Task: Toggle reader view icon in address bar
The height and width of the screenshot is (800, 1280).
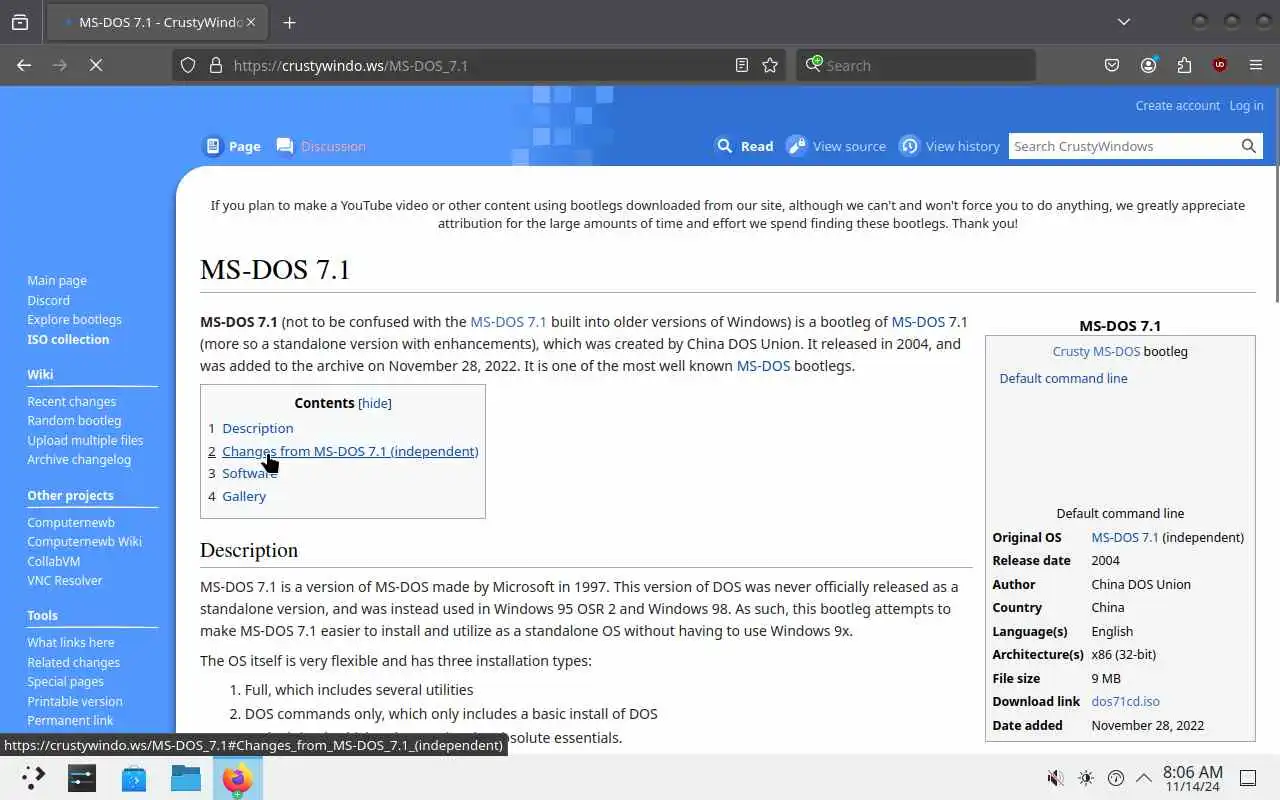Action: point(742,65)
